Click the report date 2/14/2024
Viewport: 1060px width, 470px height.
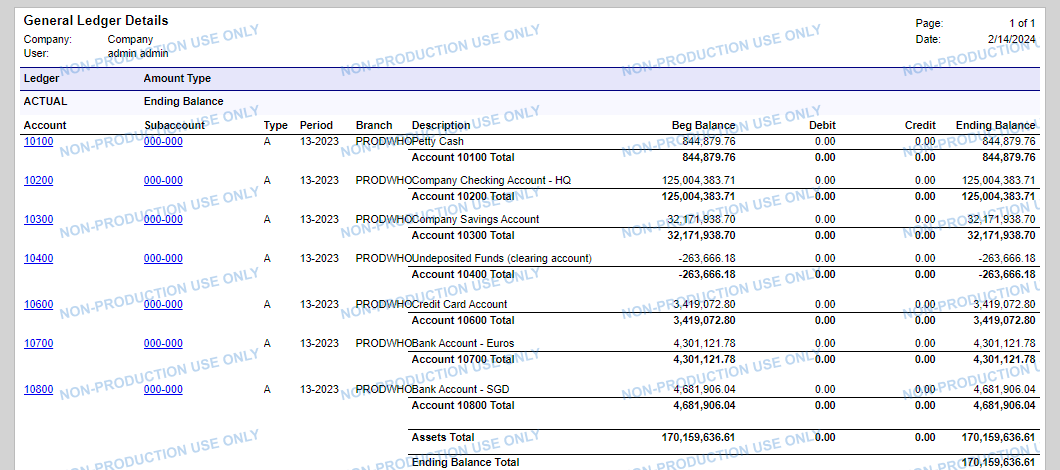(1011, 40)
